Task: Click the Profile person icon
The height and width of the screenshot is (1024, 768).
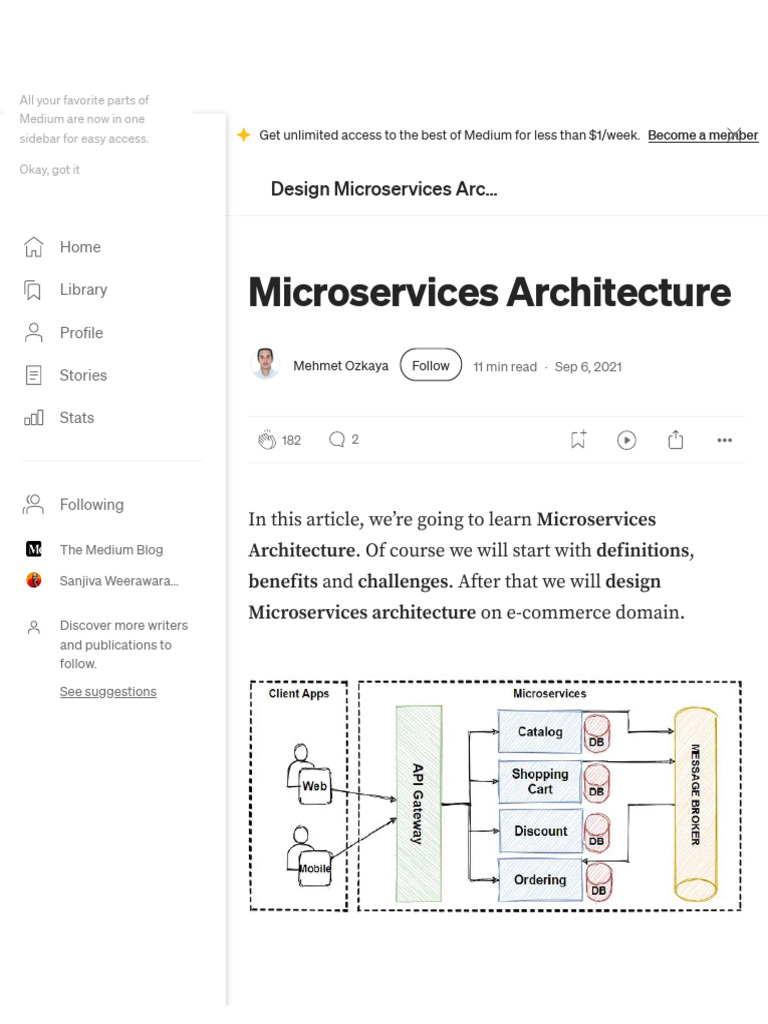Action: (x=33, y=332)
